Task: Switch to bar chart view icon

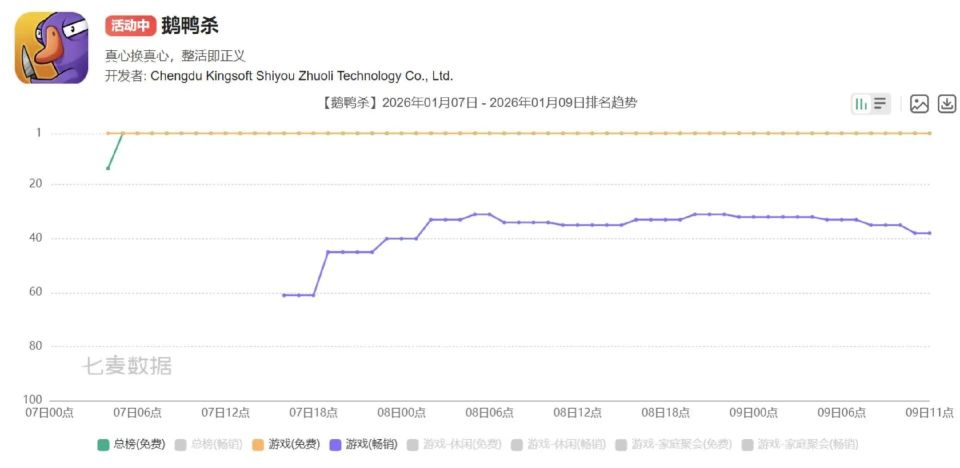Action: tap(860, 104)
